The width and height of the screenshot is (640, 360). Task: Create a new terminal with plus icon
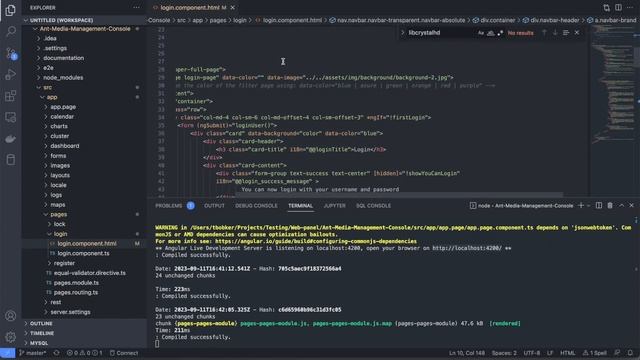coord(581,205)
